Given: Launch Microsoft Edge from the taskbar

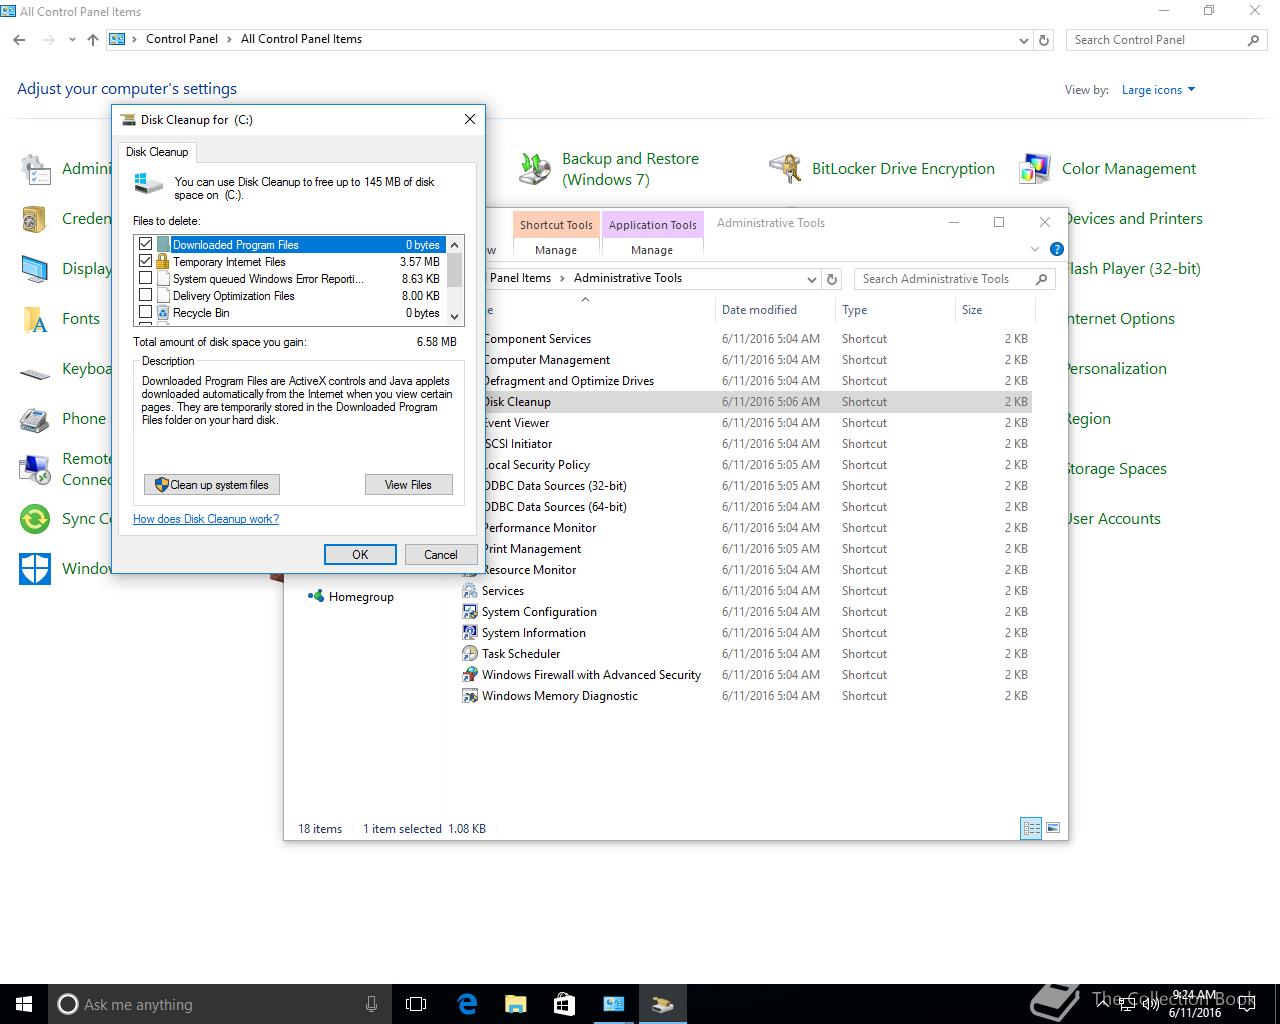Looking at the screenshot, I should tap(467, 1004).
